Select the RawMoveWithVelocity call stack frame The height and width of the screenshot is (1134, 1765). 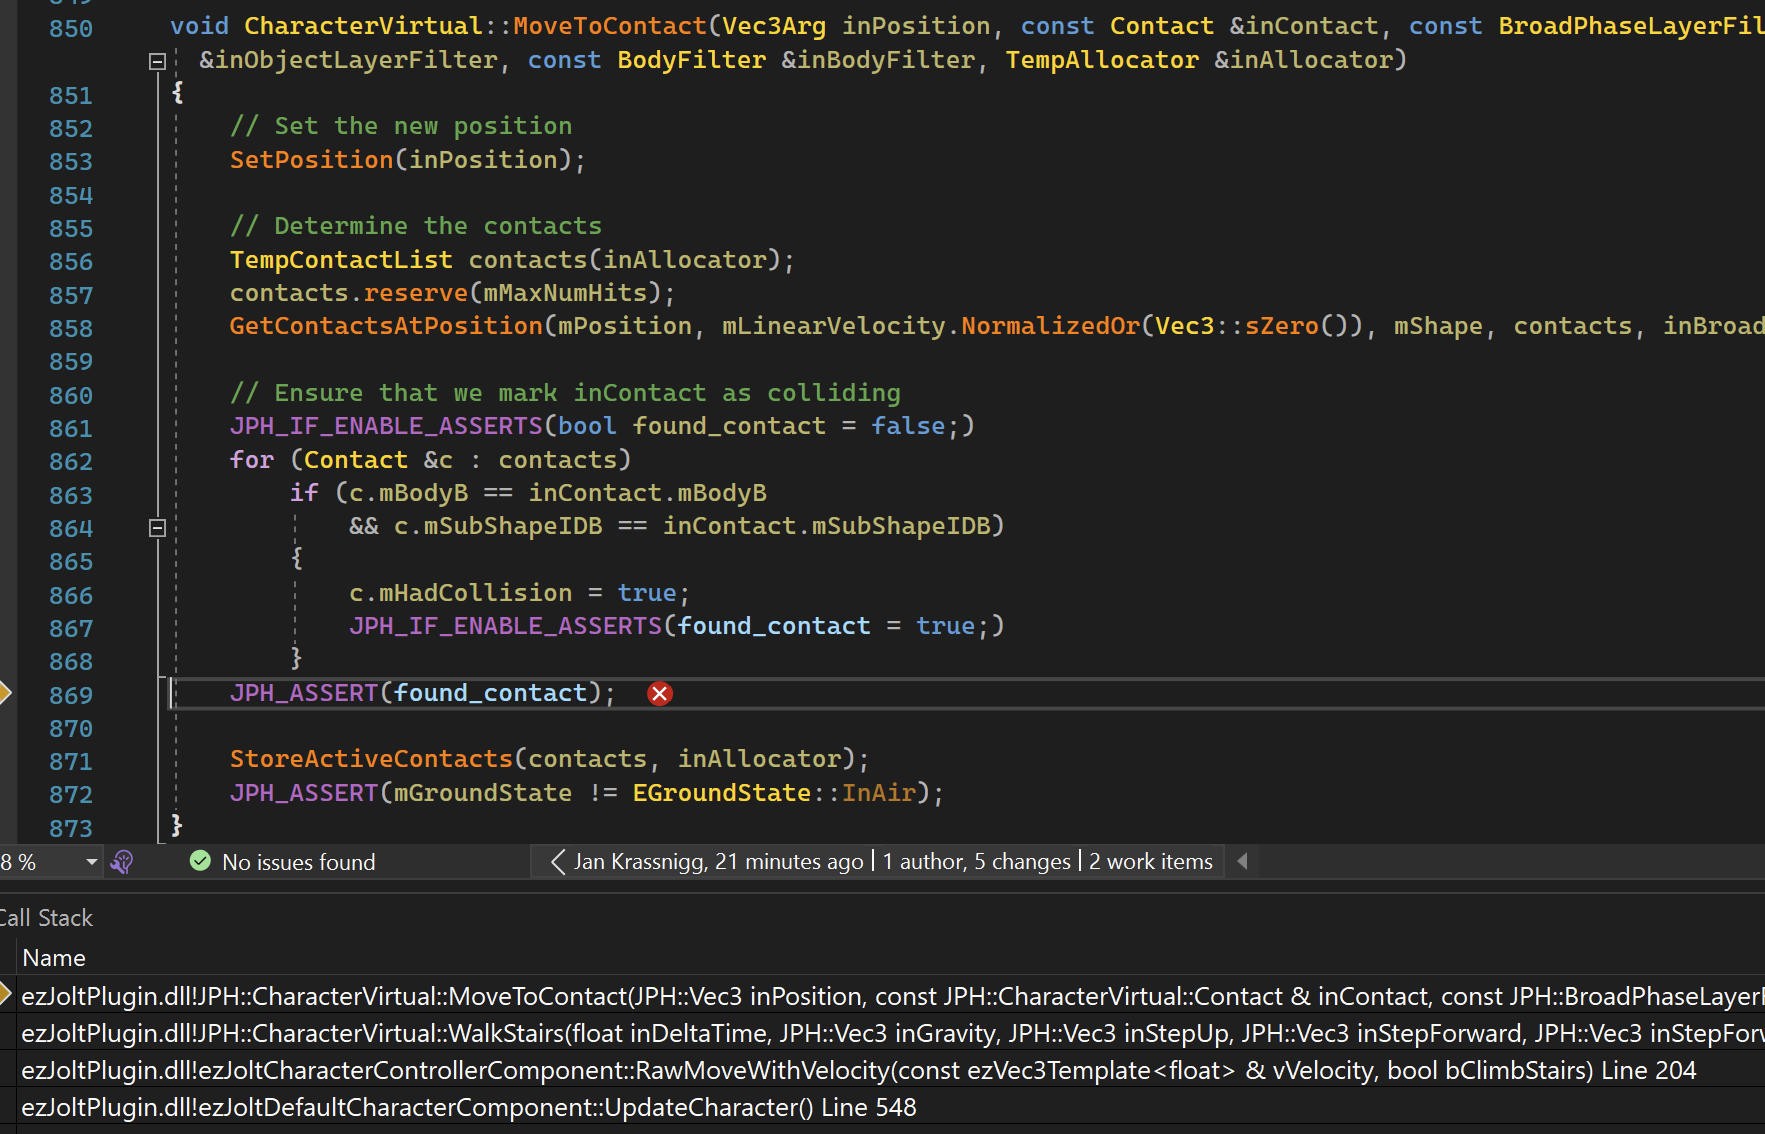pyautogui.click(x=892, y=1070)
